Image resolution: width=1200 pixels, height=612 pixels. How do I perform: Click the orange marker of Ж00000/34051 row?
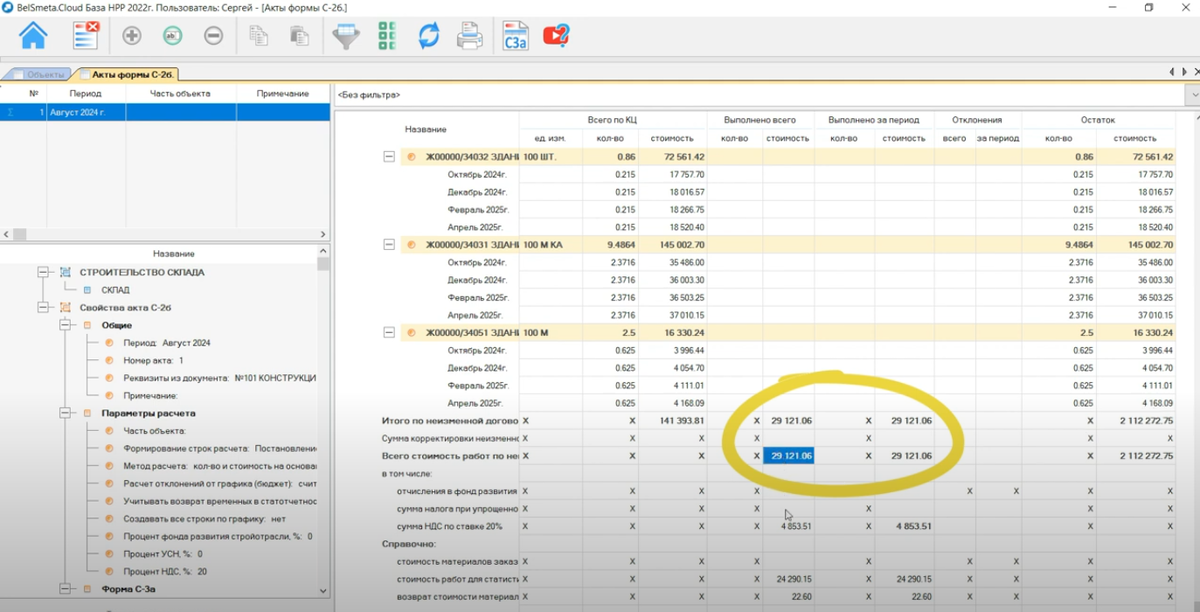tap(411, 332)
